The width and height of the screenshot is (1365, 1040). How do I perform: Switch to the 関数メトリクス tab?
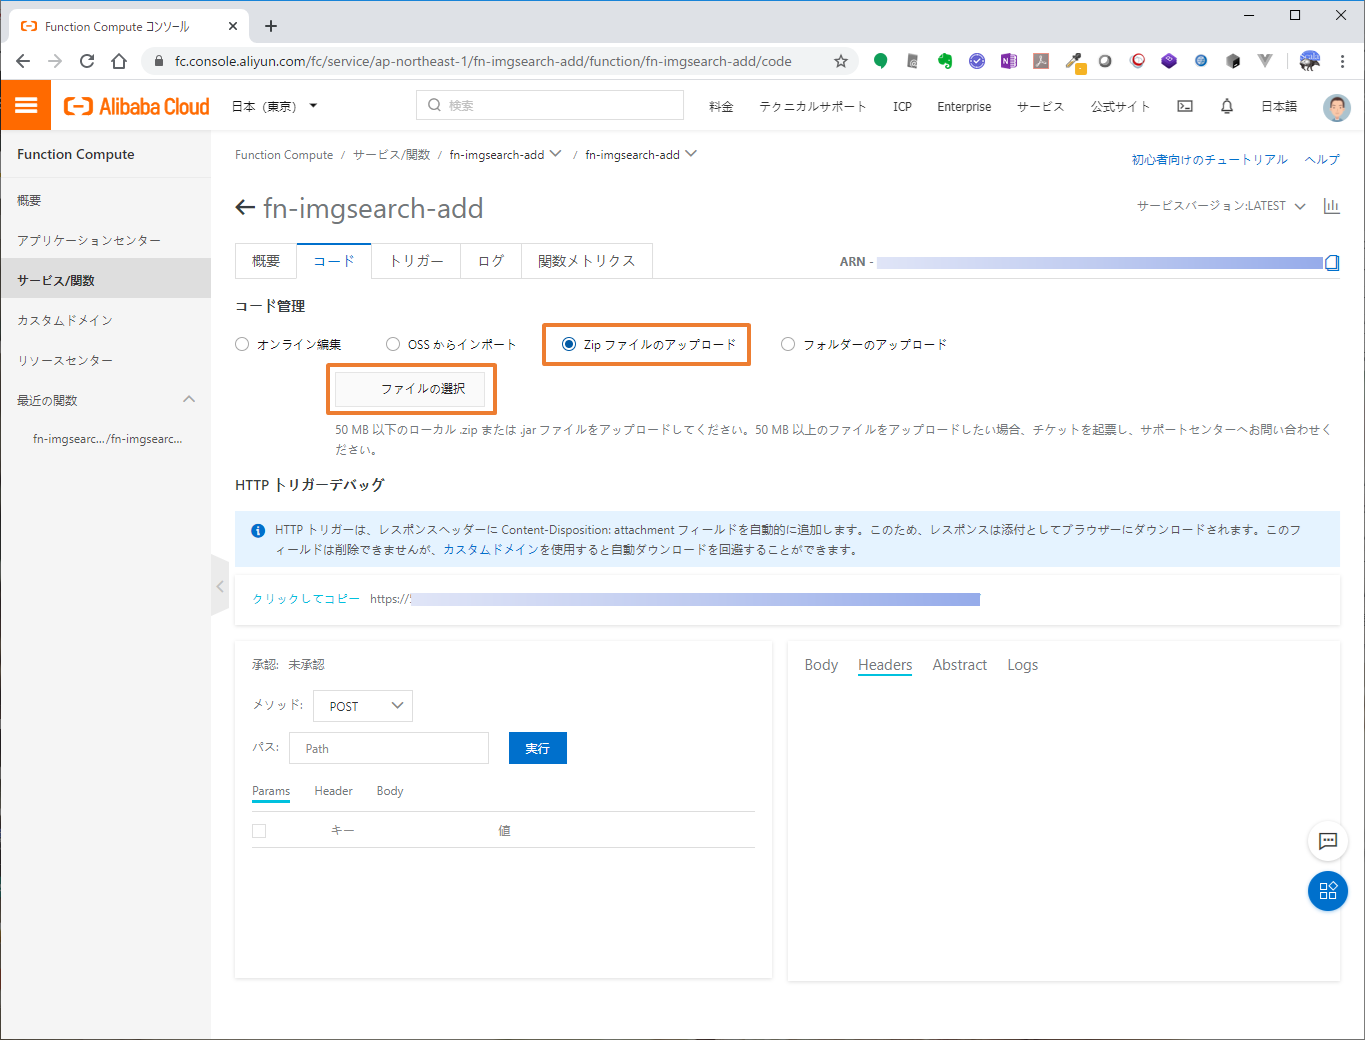coord(586,261)
